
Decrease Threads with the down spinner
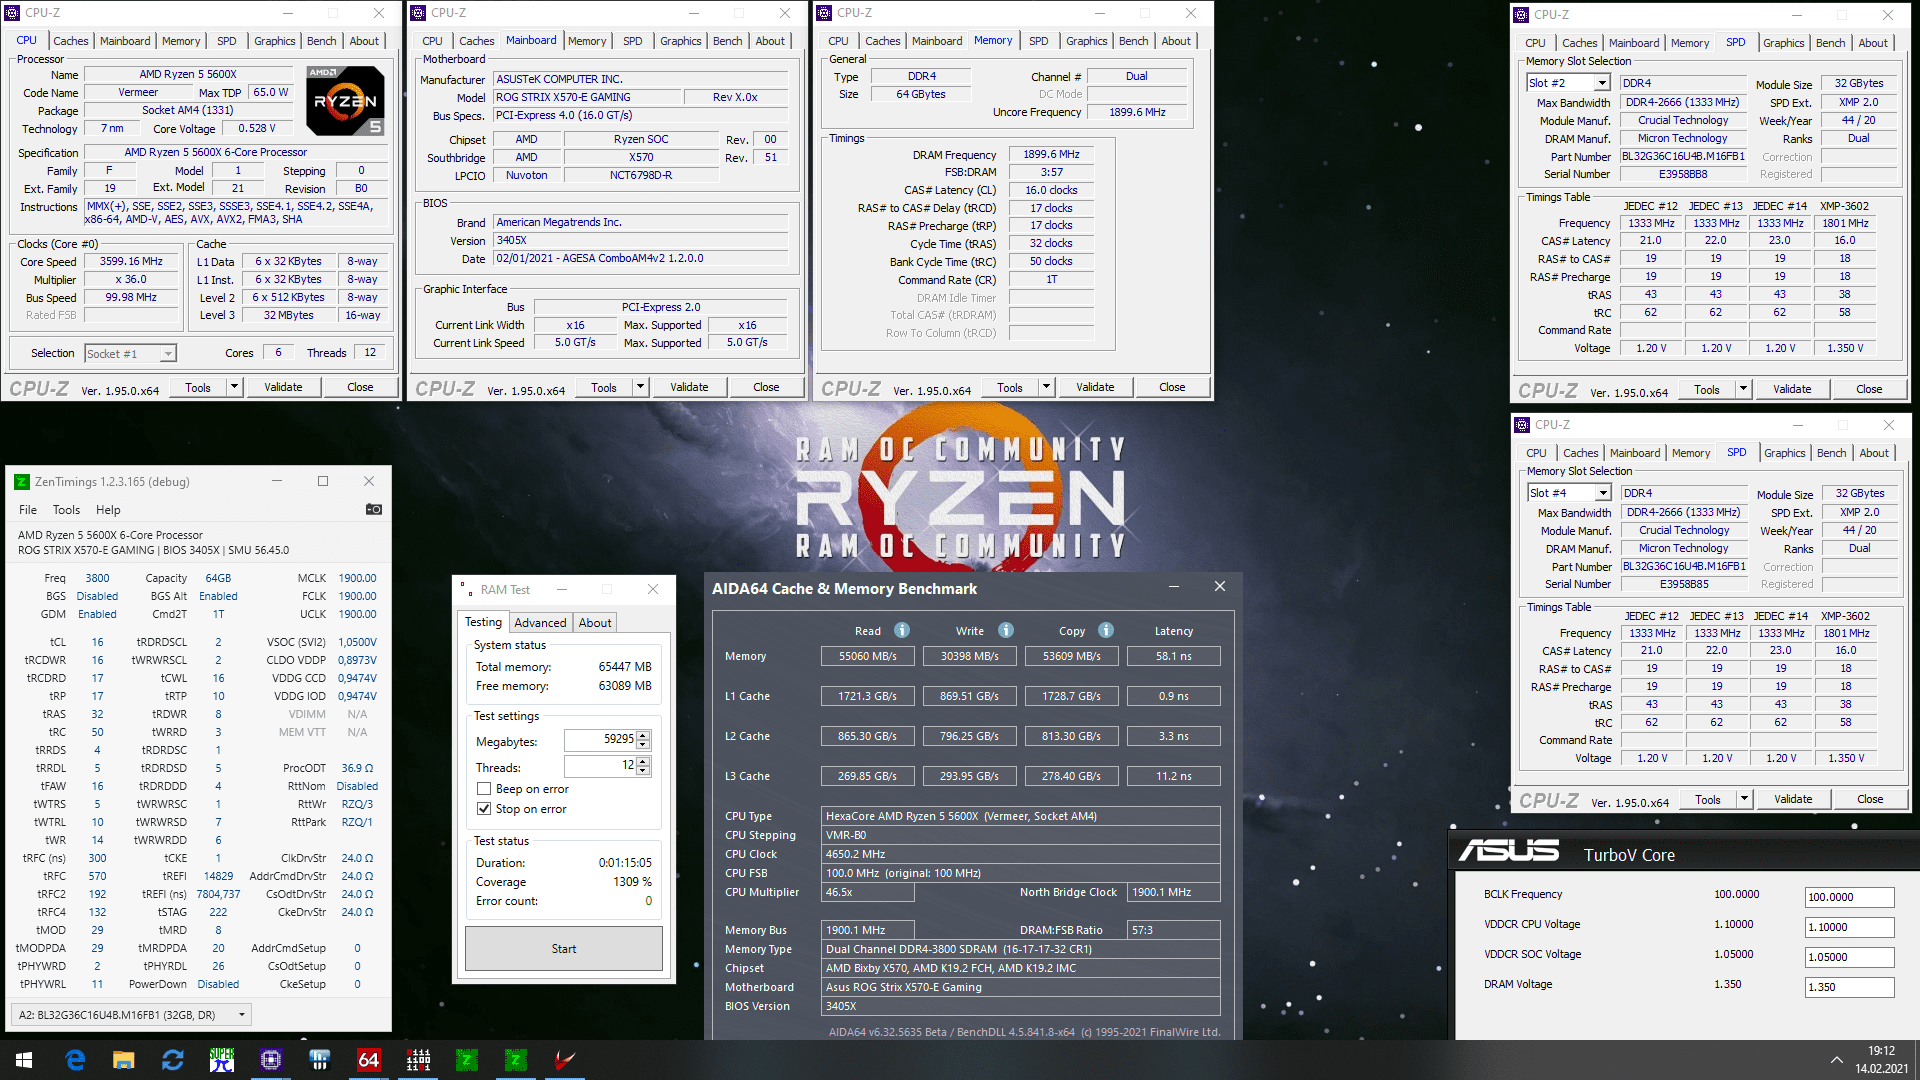pos(643,771)
